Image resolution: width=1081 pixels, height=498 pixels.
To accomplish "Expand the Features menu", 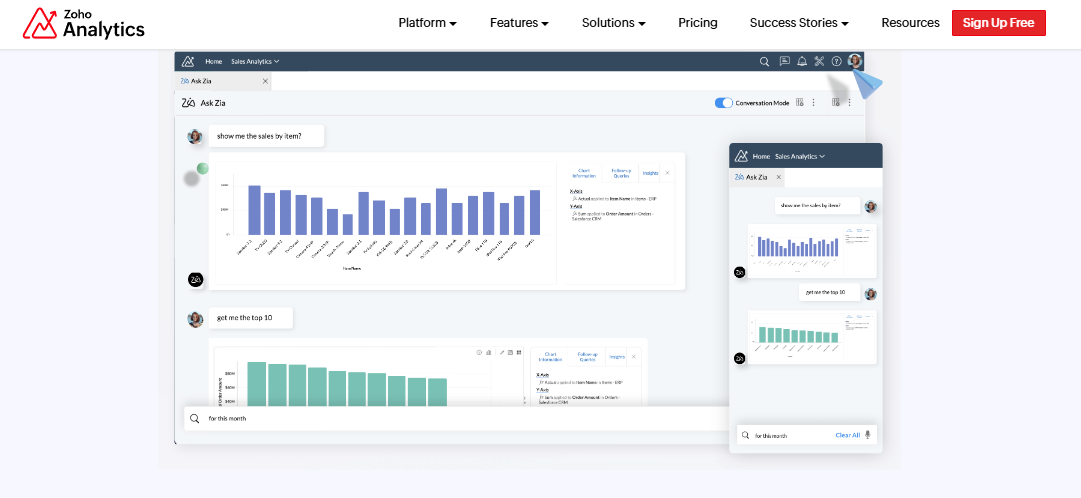I will tap(519, 23).
